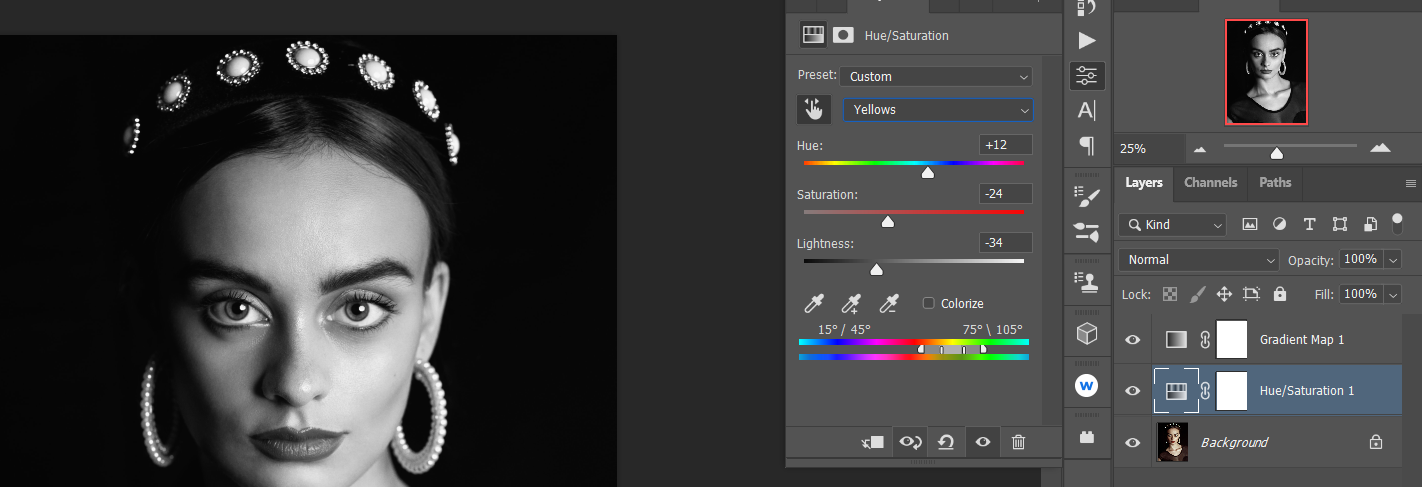This screenshot has width=1422, height=487.
Task: Toggle Hue/Saturation 1 mask link chain
Action: pos(1205,391)
